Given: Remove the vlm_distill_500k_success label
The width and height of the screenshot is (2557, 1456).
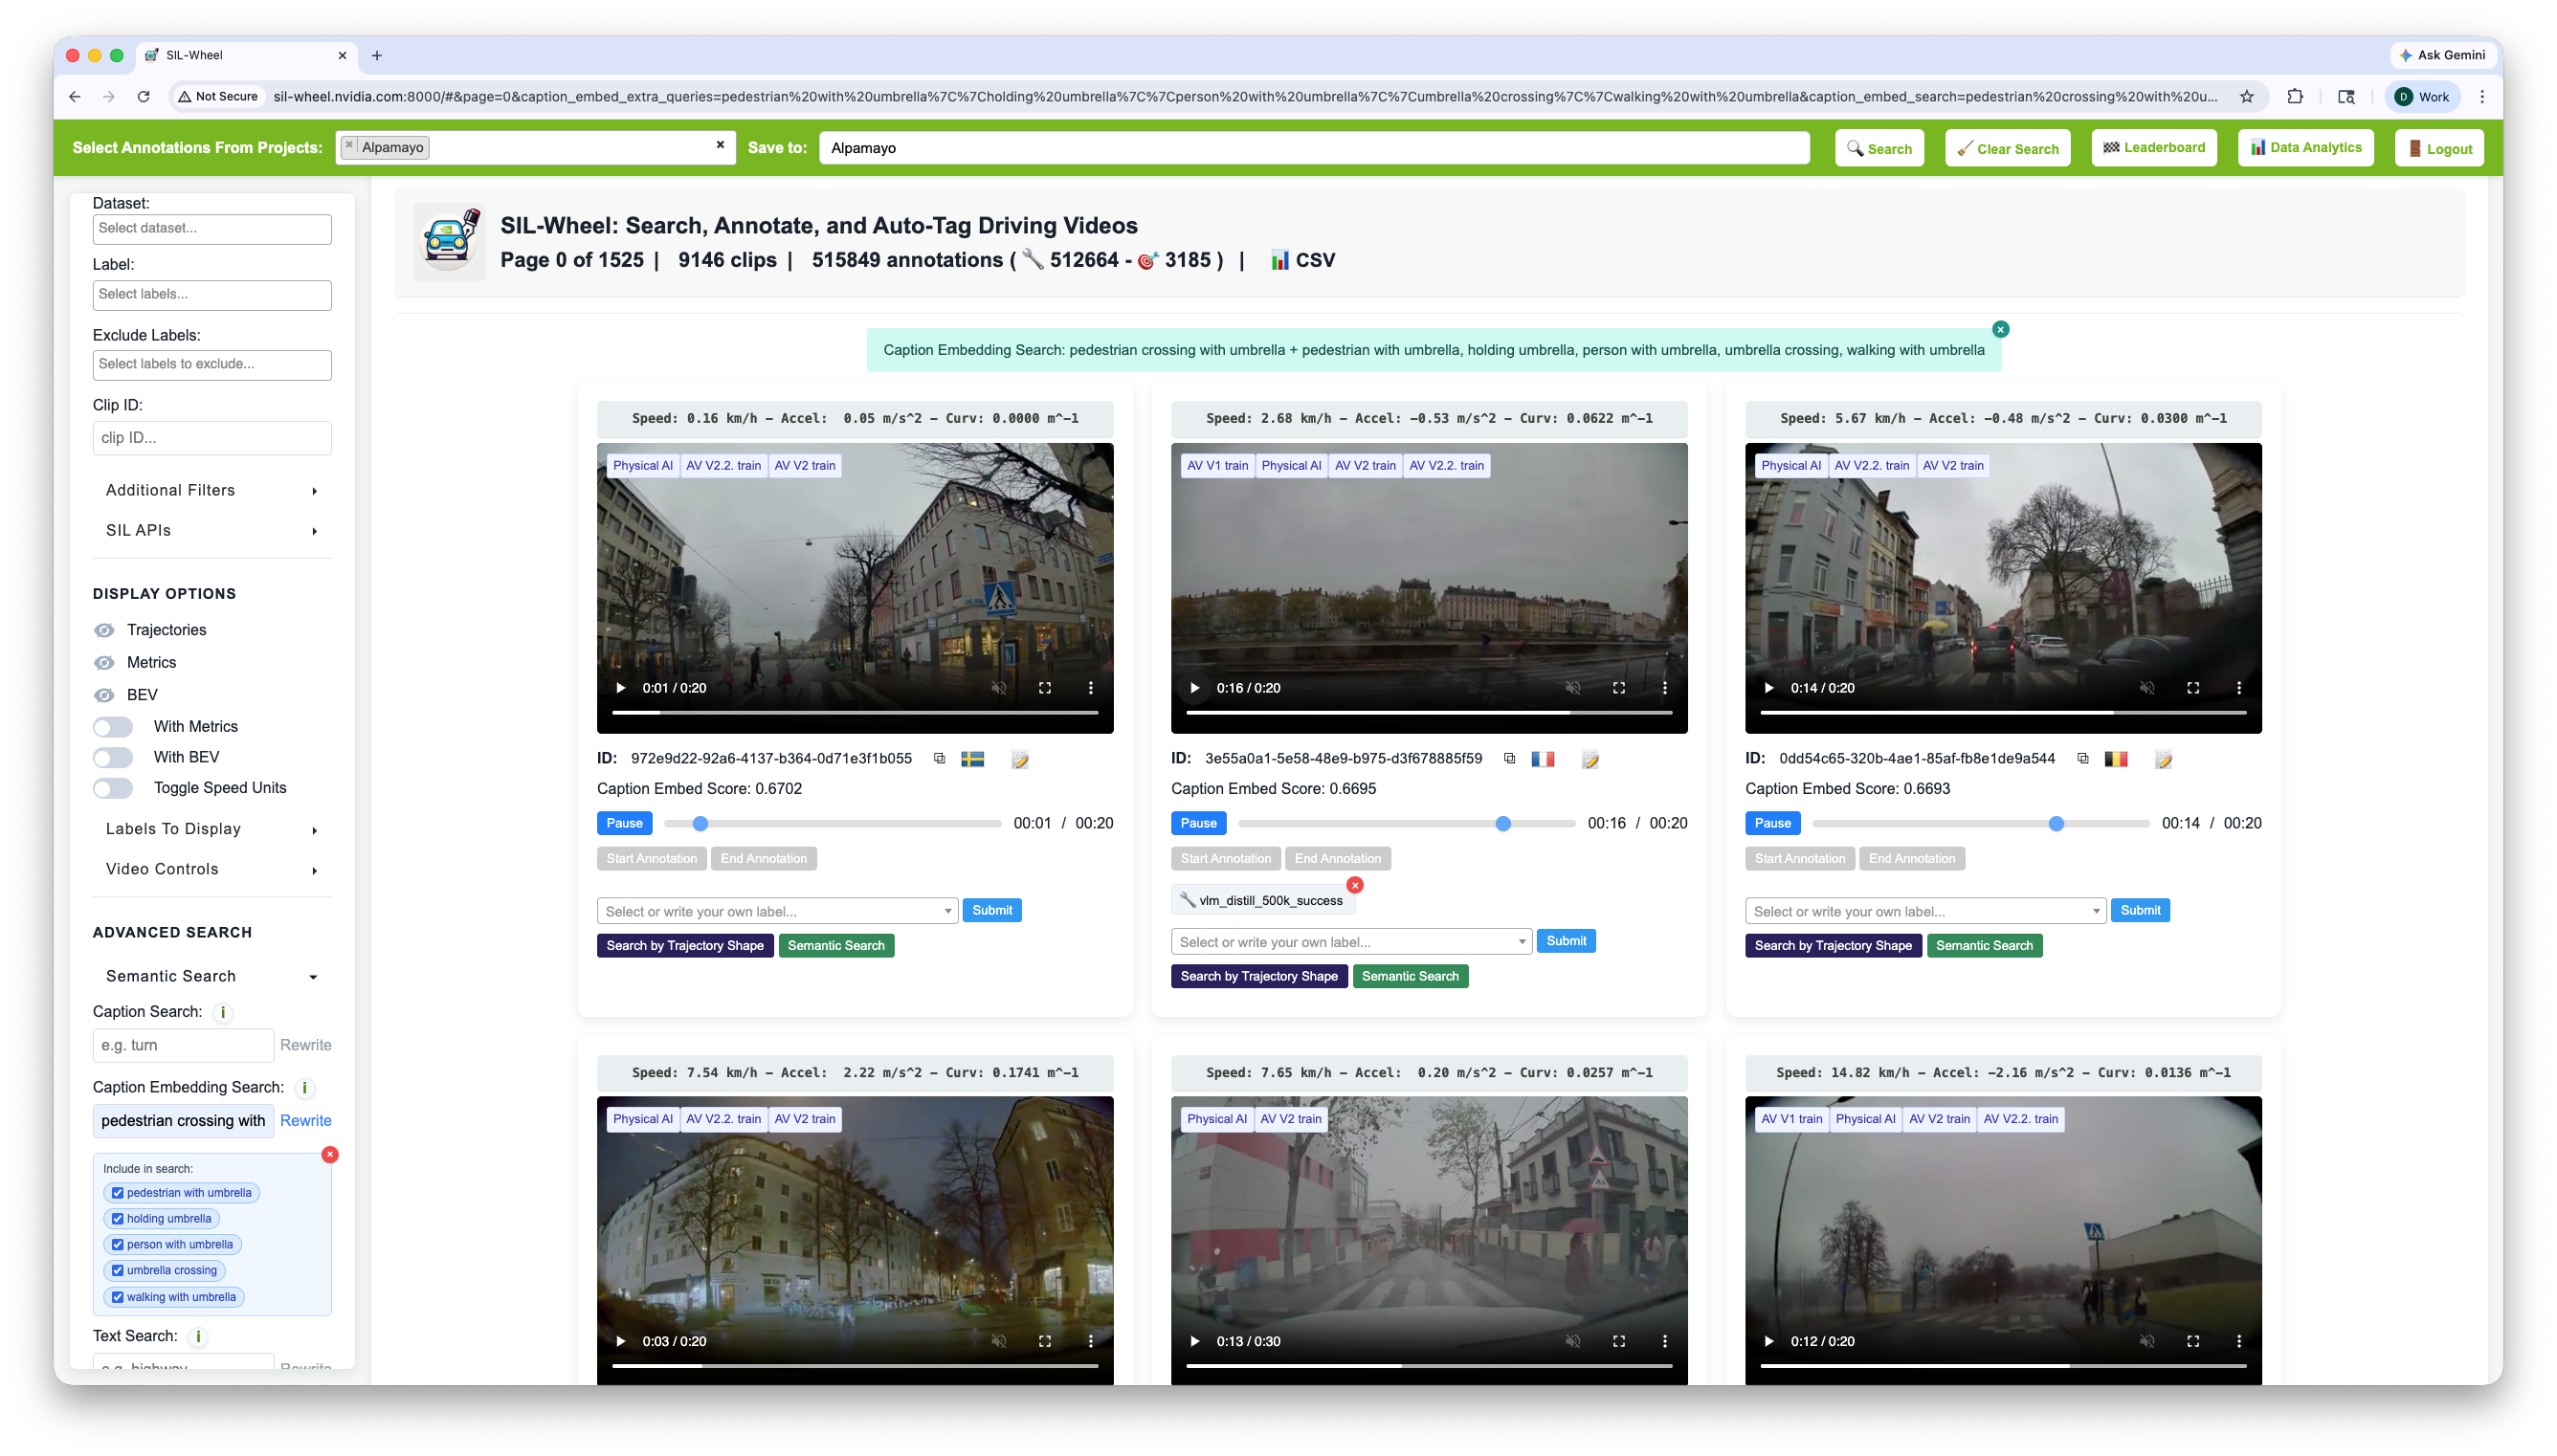Looking at the screenshot, I should click(x=1355, y=885).
